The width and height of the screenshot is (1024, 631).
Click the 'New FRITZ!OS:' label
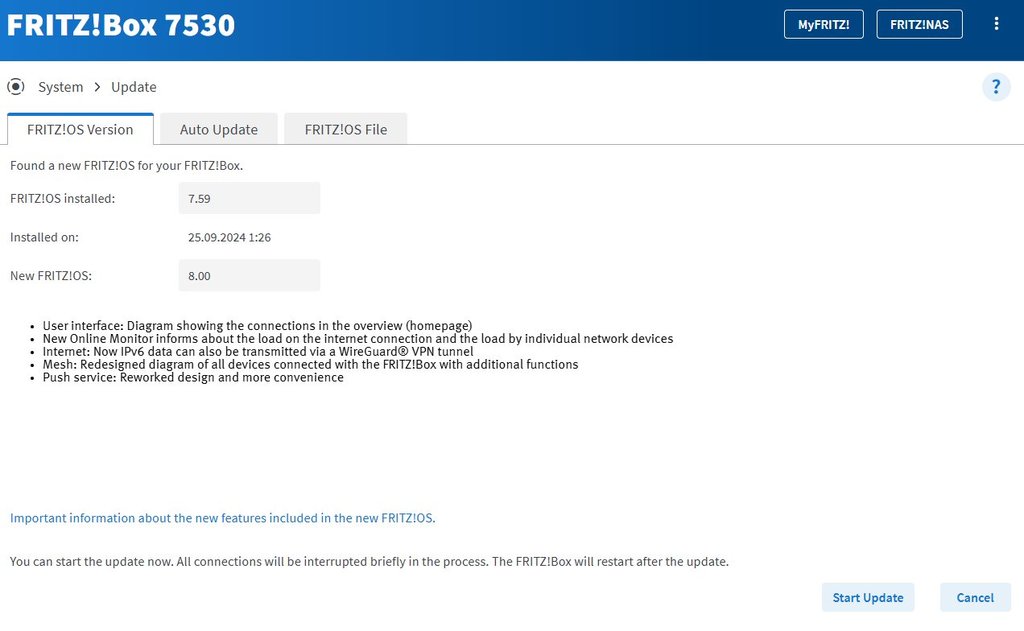click(x=51, y=276)
